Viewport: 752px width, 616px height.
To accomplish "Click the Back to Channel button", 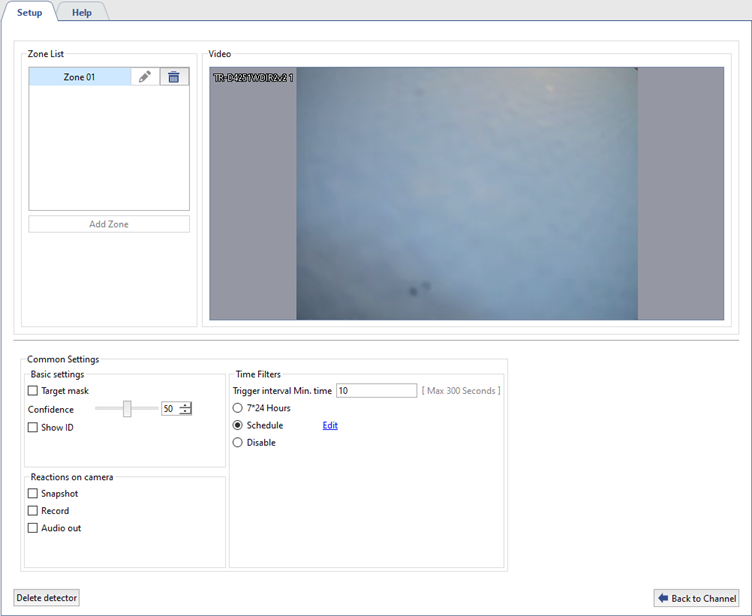I will [696, 598].
